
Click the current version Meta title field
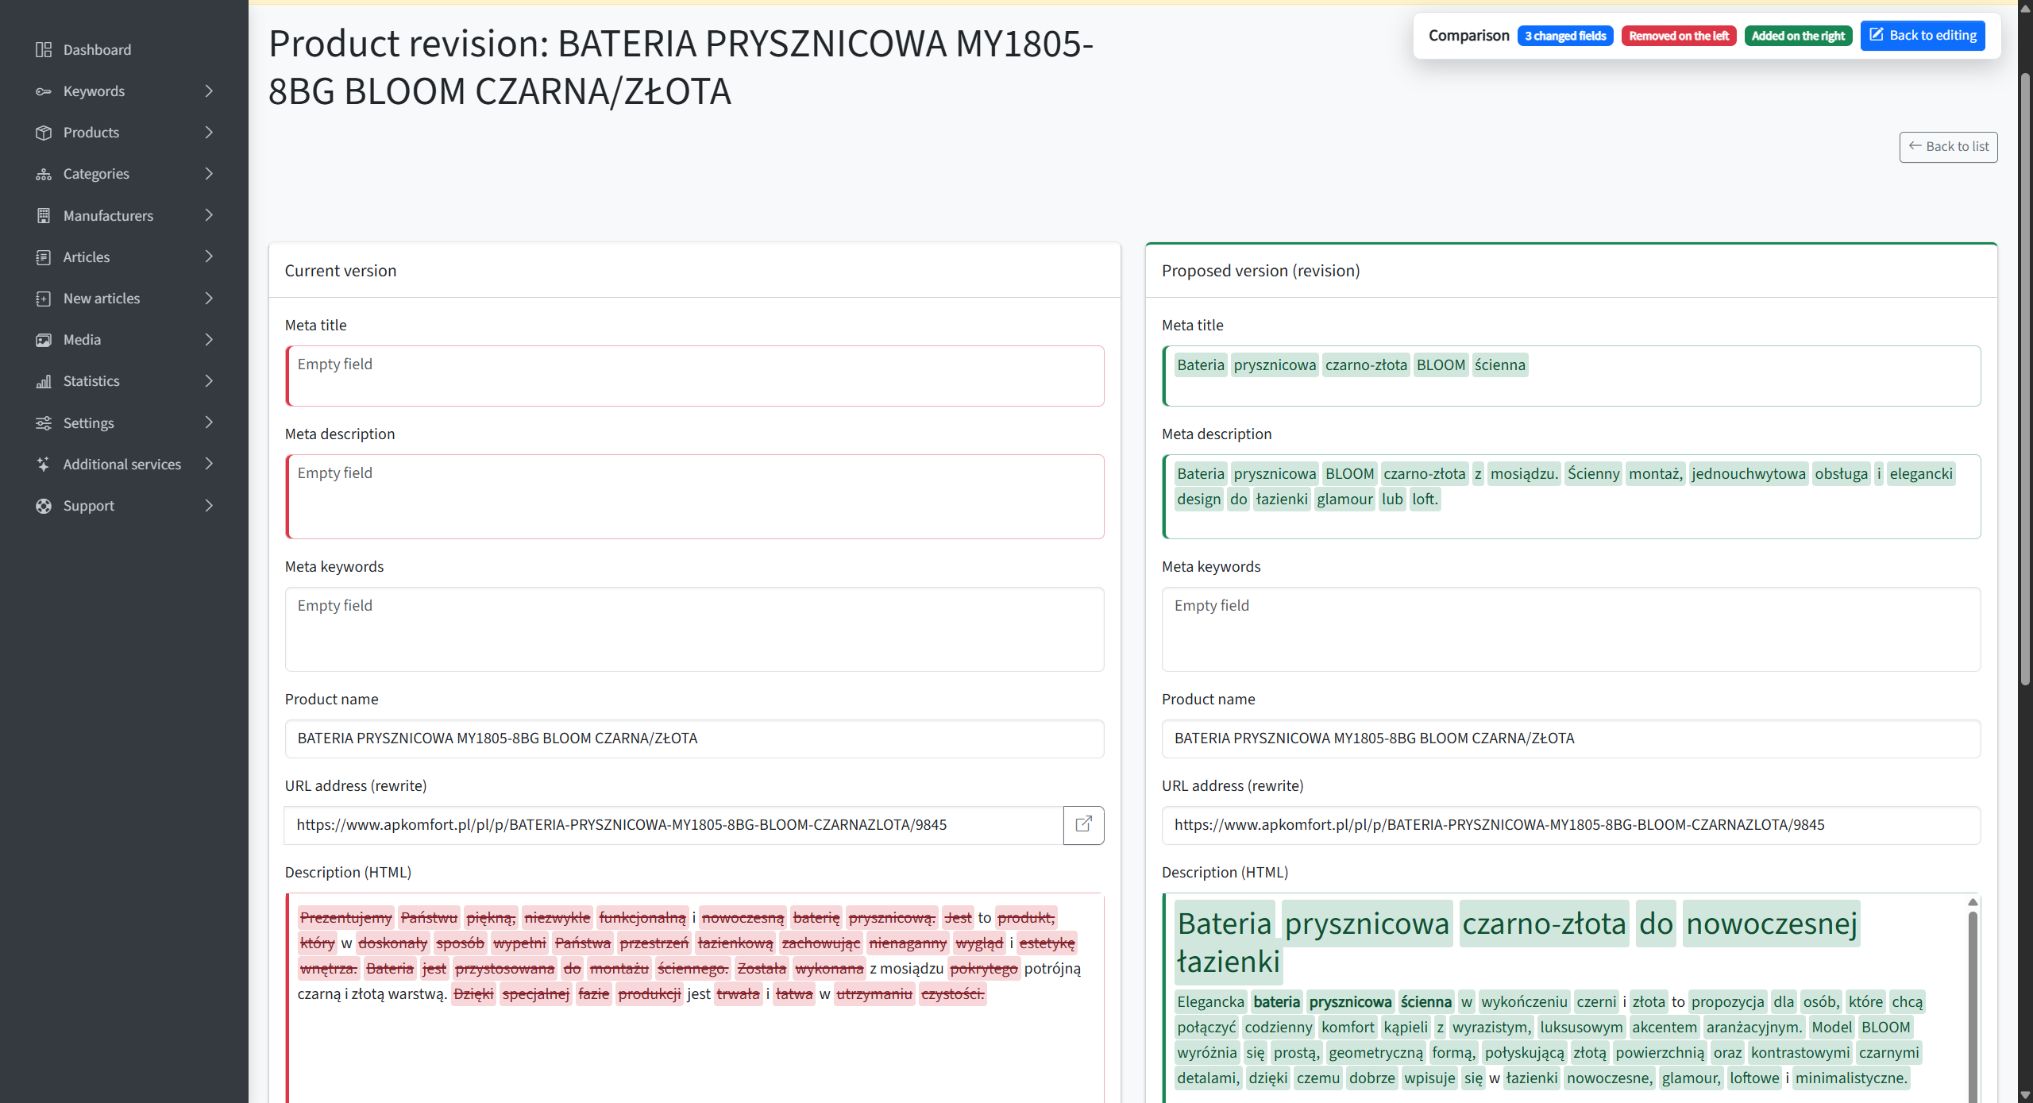coord(695,376)
